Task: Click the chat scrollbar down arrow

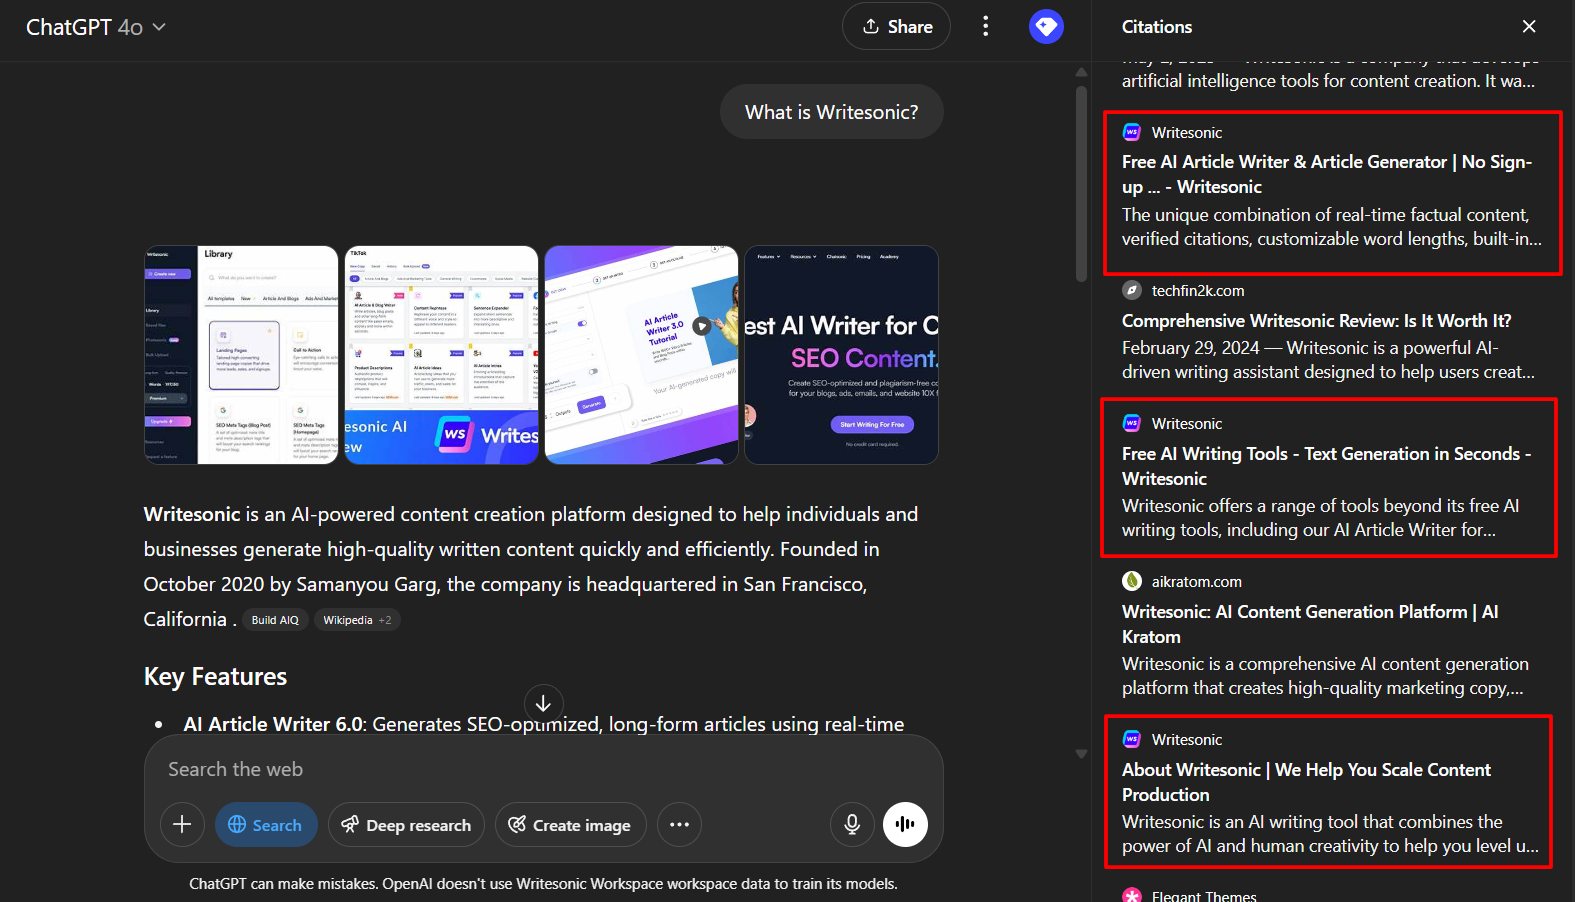Action: (x=1081, y=754)
